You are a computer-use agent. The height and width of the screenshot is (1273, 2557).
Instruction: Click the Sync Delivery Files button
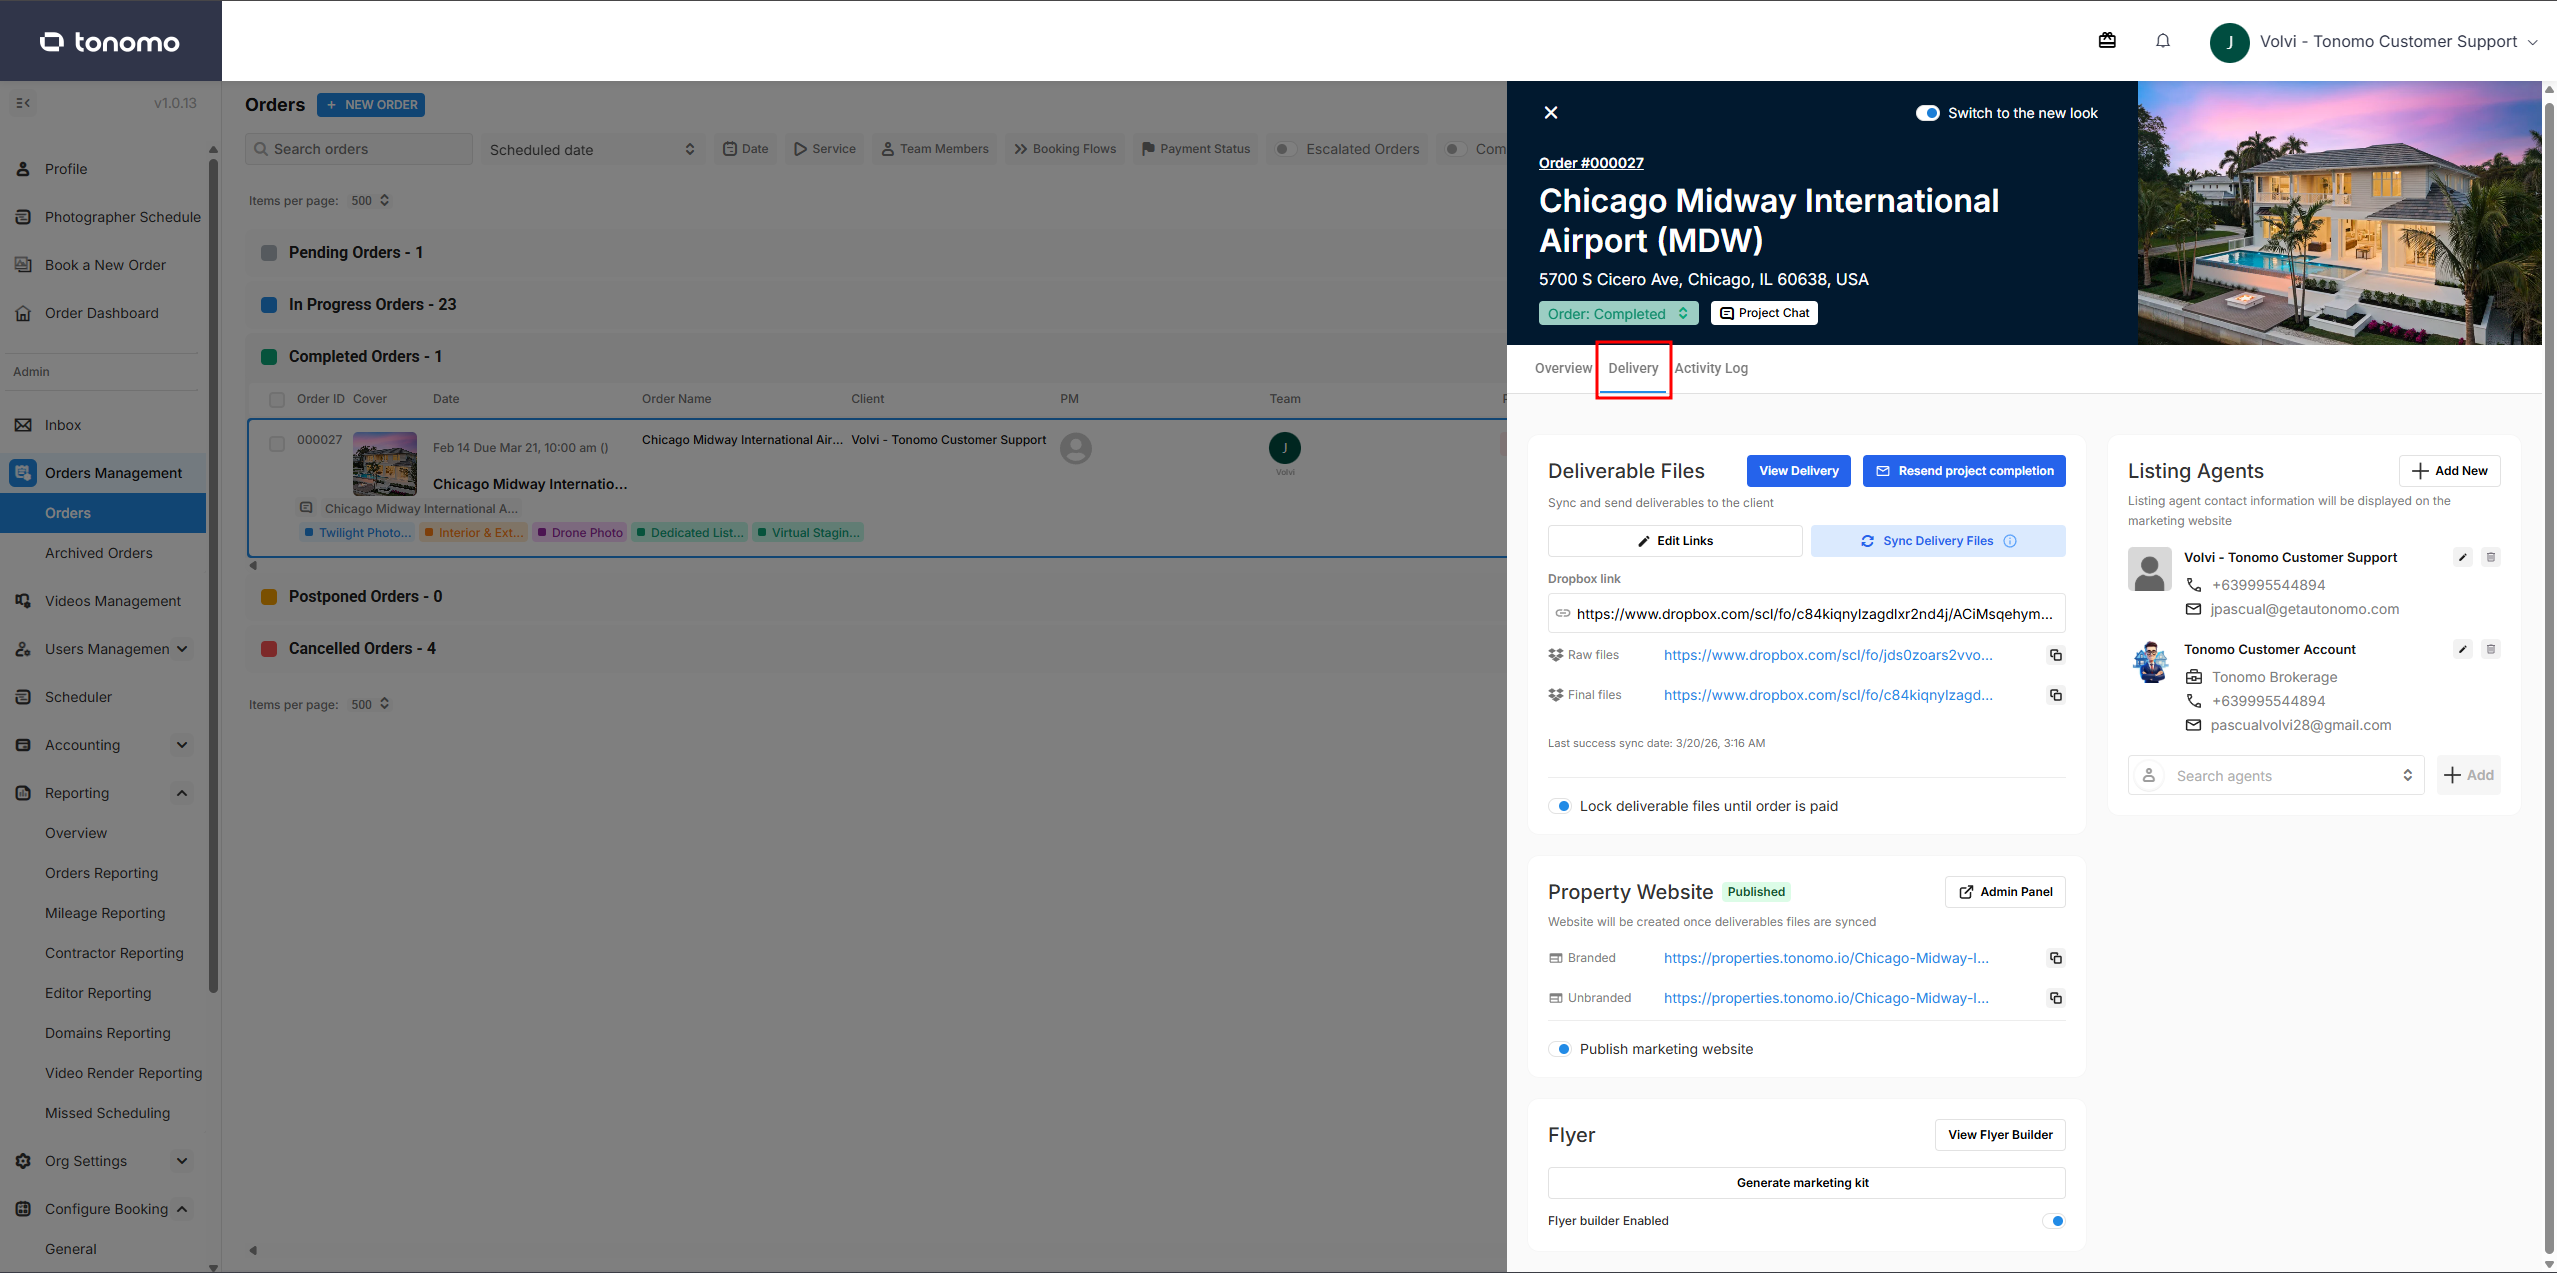1938,541
